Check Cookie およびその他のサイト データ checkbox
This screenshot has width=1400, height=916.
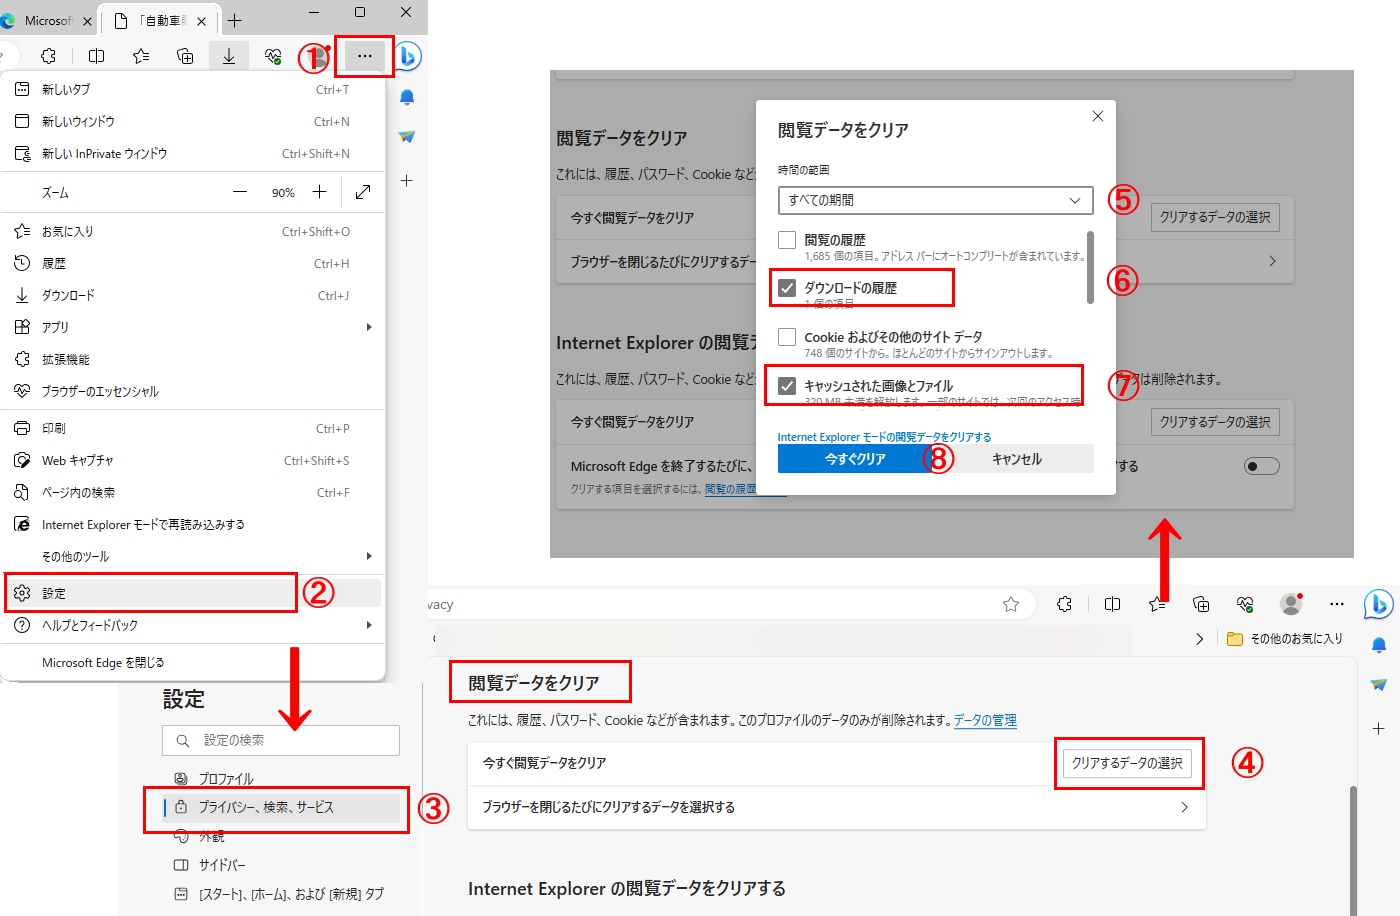pos(787,337)
